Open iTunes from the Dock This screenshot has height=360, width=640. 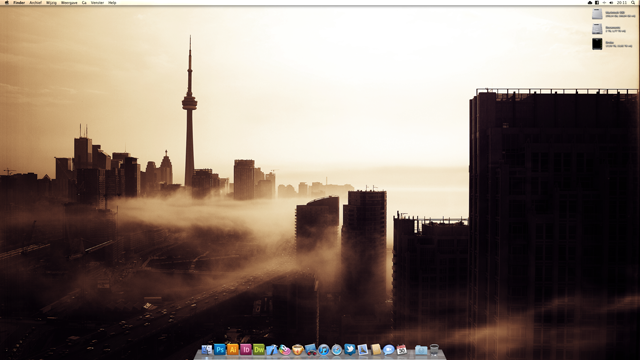click(x=324, y=350)
